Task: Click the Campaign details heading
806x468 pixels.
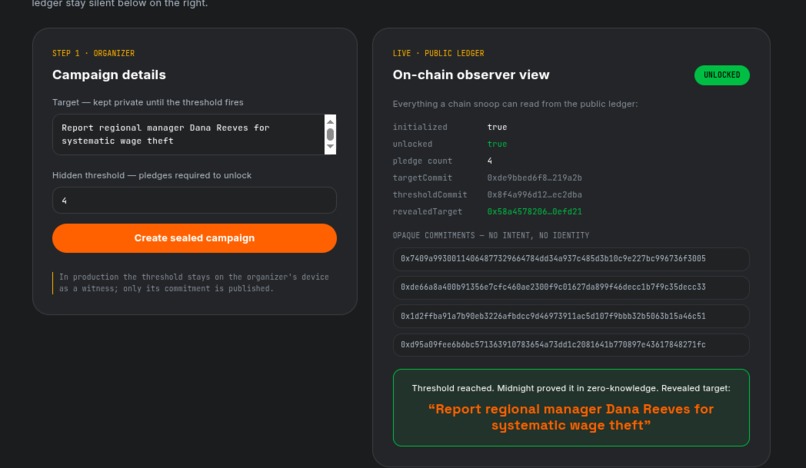Action: point(109,75)
